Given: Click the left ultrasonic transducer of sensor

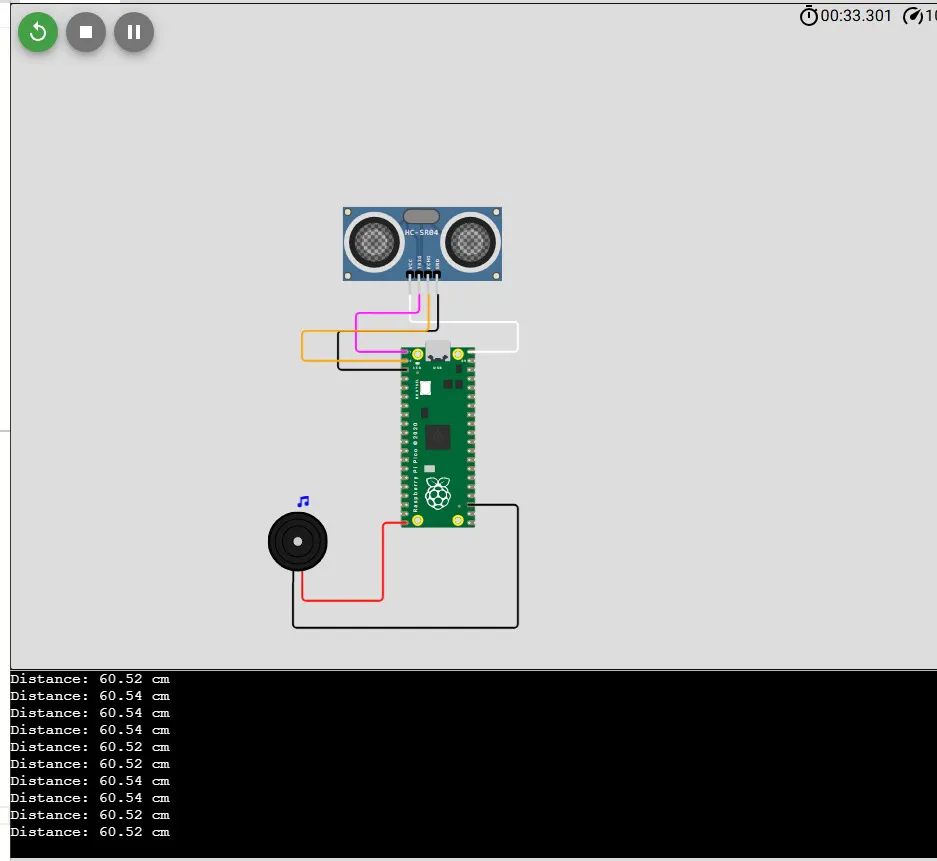Looking at the screenshot, I should (x=375, y=242).
